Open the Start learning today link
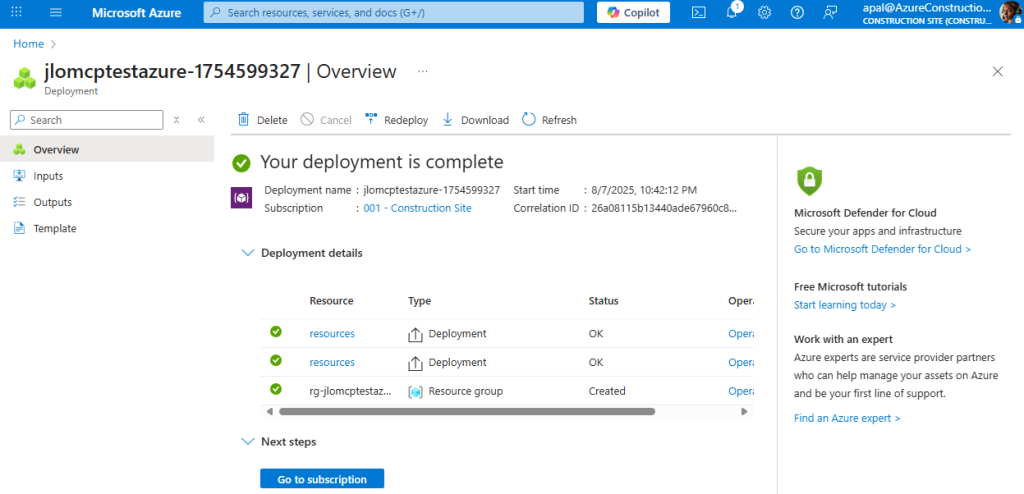Viewport: 1024px width, 494px height. pos(844,305)
